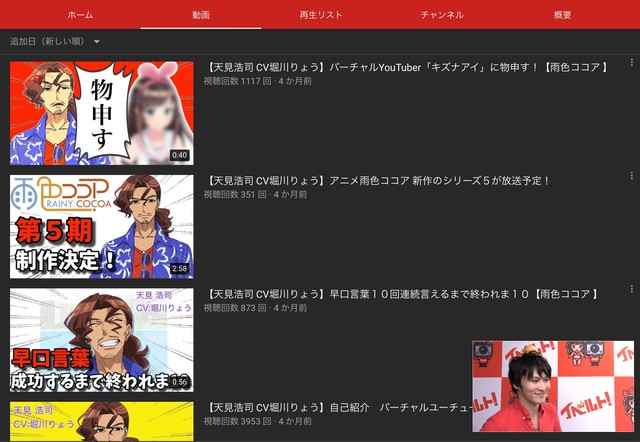Click the 視聴回数 351 回 view count

235,195
